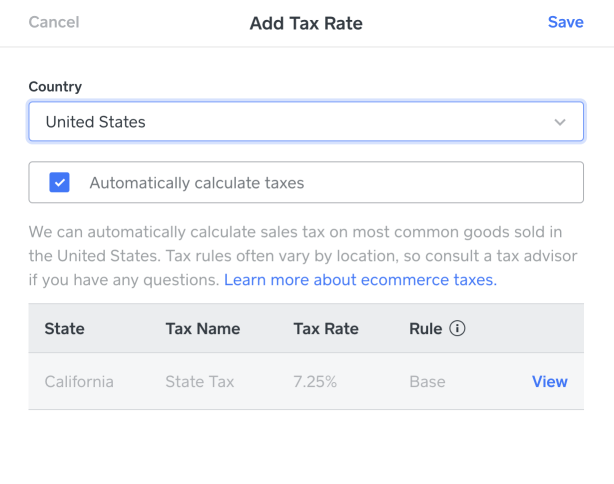Click the State column header
This screenshot has width=614, height=484.
click(x=65, y=328)
